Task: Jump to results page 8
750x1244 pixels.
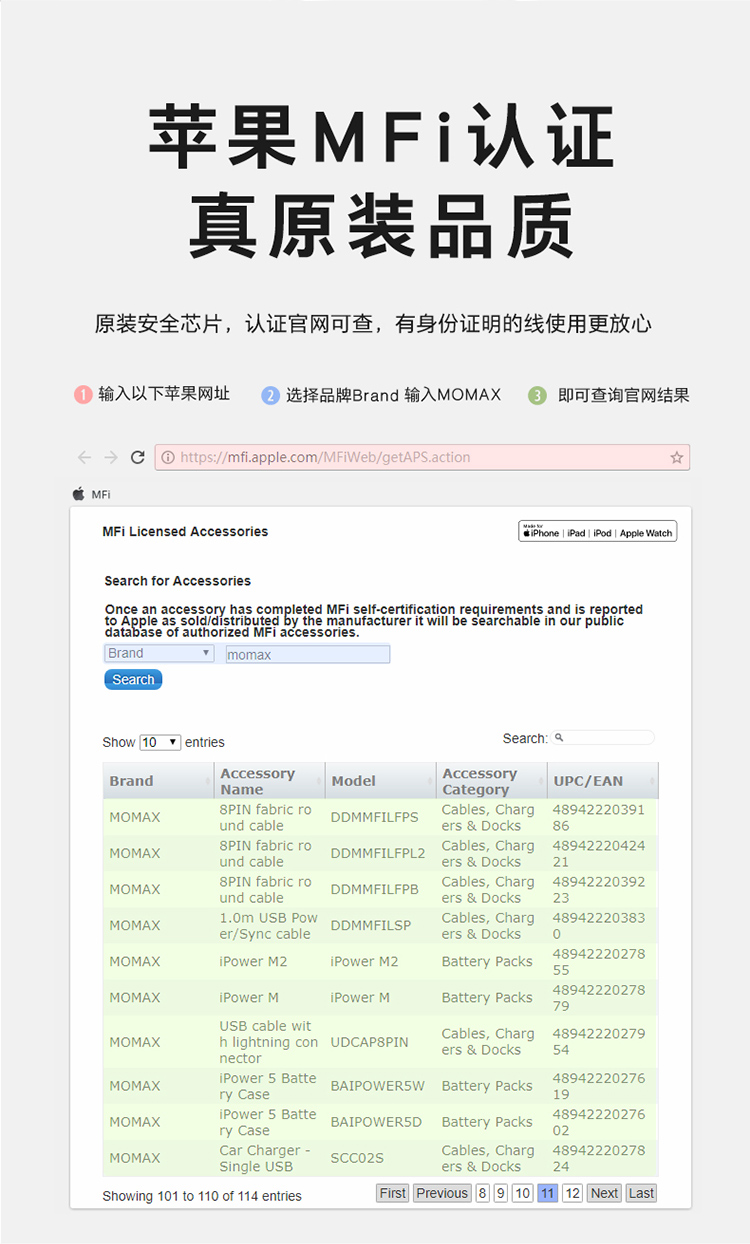Action: coord(483,1193)
